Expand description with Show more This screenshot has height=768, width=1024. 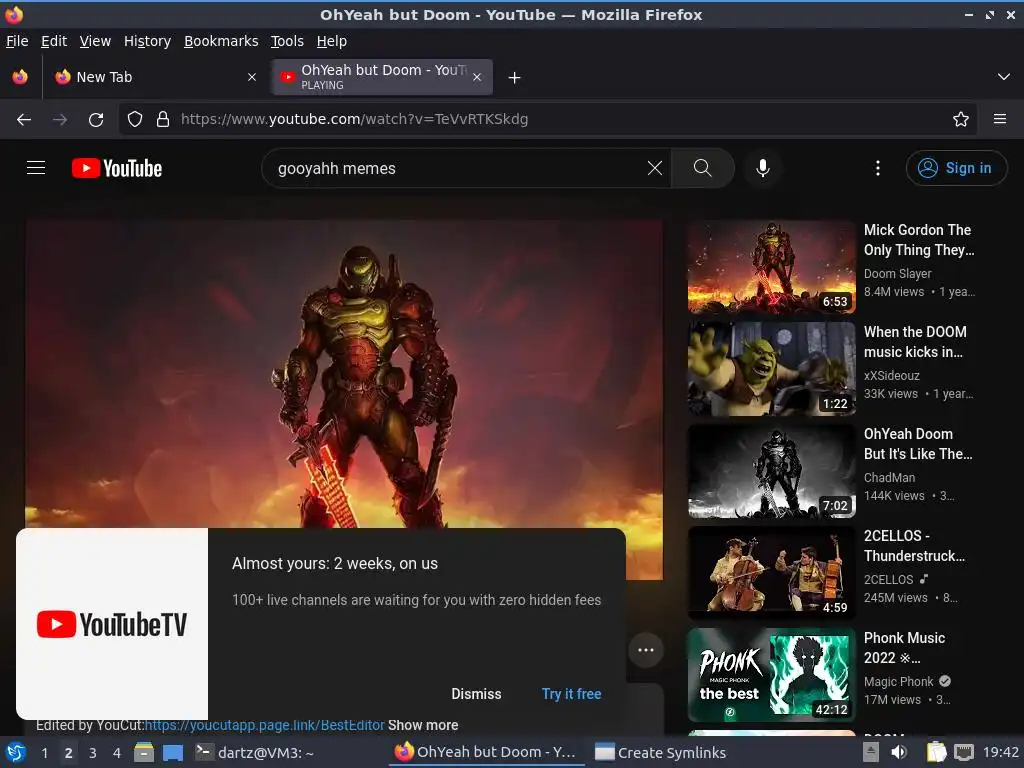point(423,725)
